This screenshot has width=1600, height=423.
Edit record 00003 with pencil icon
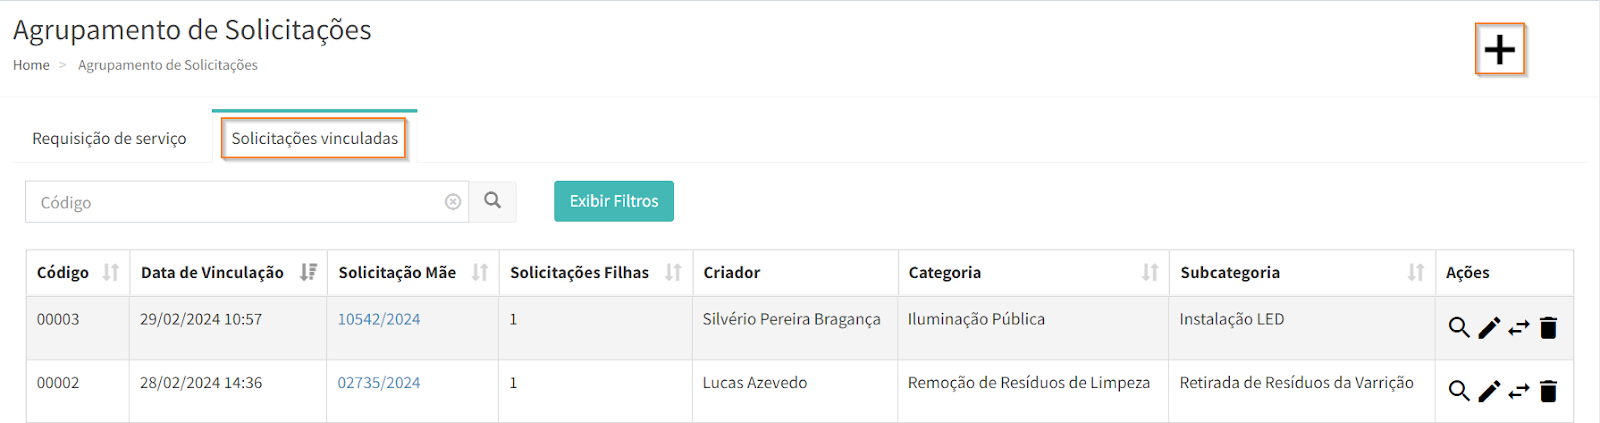click(x=1489, y=327)
